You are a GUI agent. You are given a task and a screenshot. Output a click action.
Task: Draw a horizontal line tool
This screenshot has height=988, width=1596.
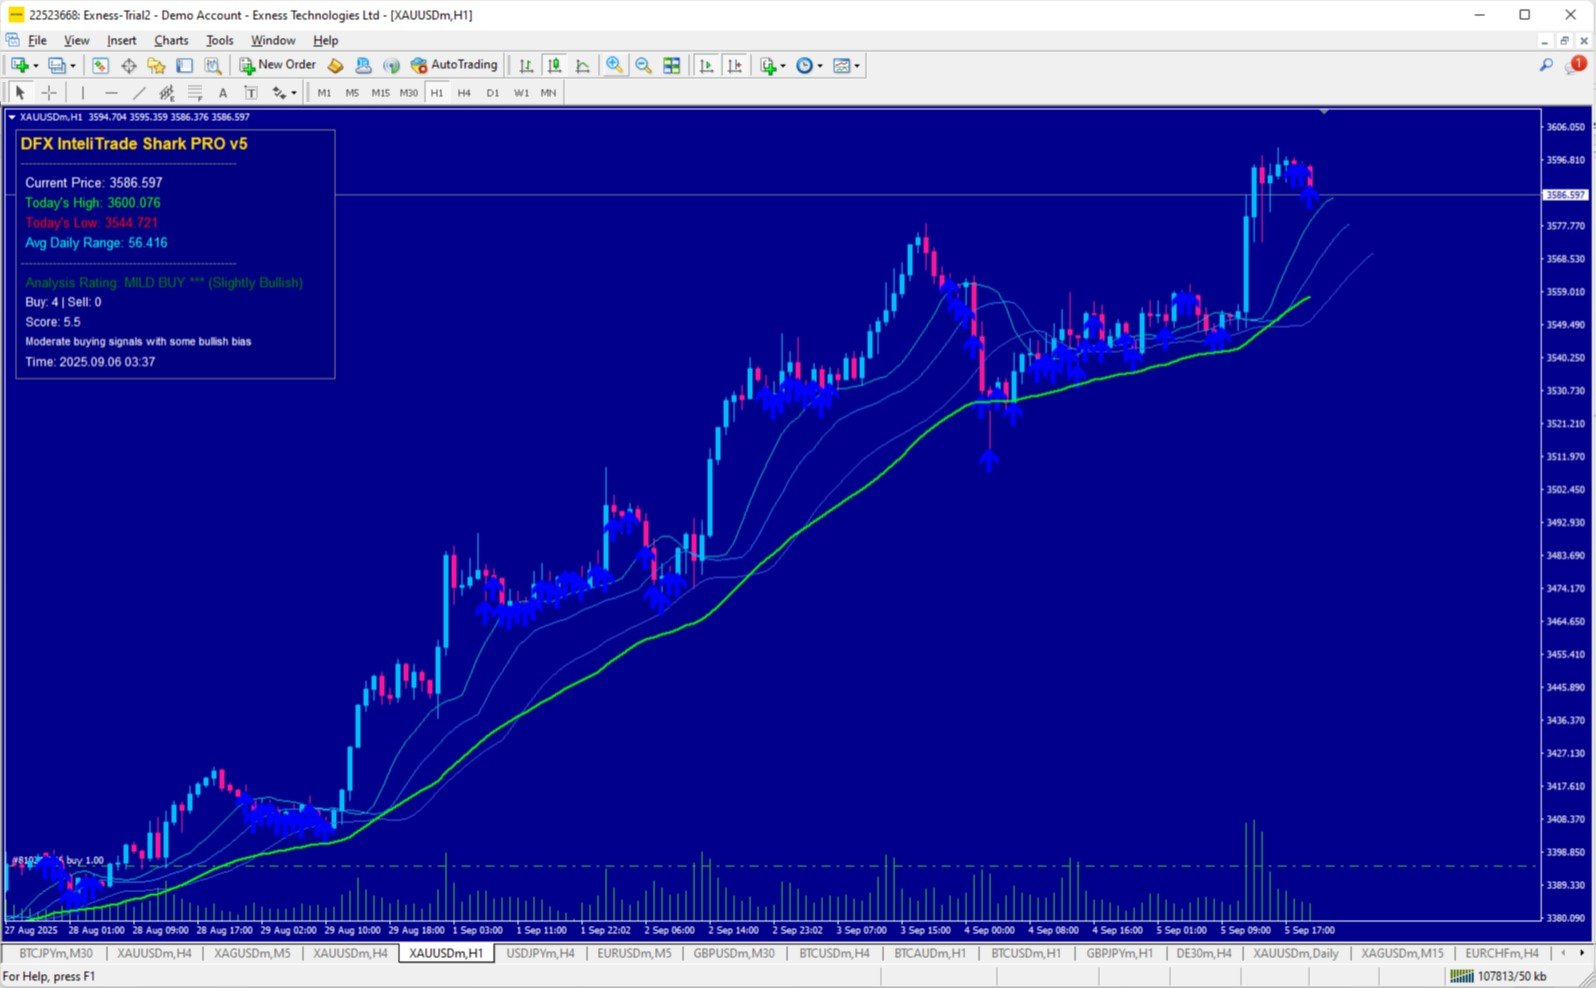(111, 93)
